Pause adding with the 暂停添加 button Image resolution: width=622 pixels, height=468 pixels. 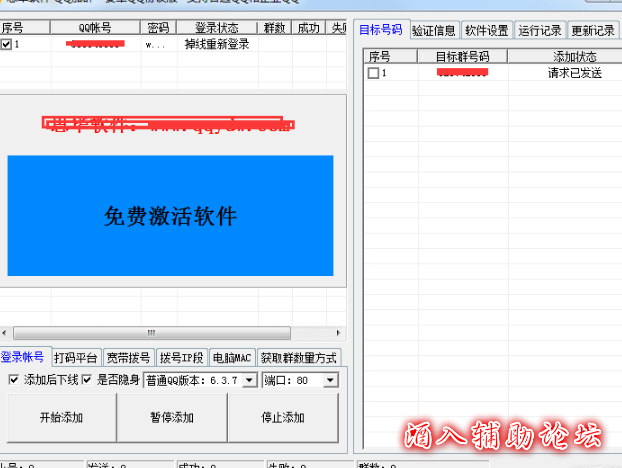click(171, 417)
